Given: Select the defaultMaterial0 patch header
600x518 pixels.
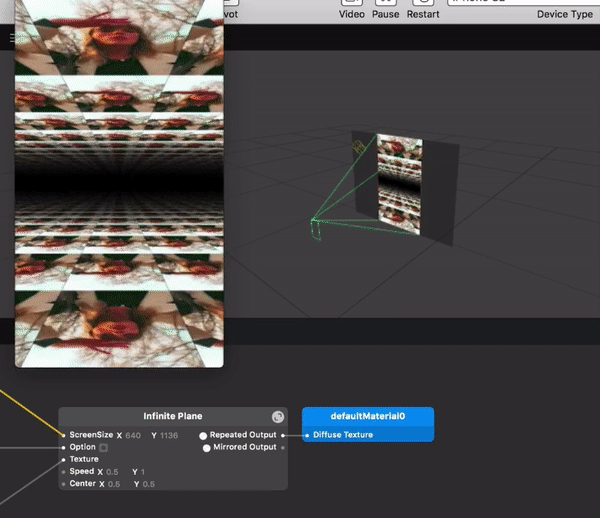Looking at the screenshot, I should (368, 416).
